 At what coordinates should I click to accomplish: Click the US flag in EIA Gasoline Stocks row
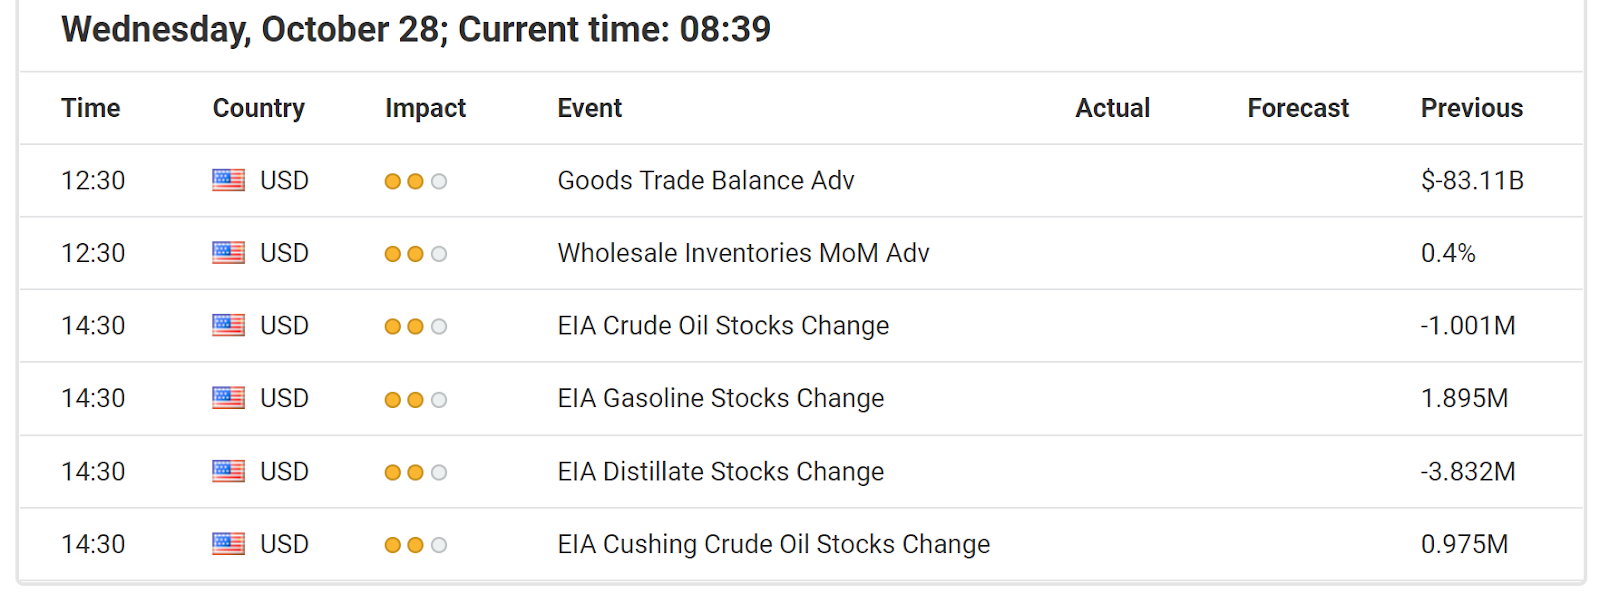[x=228, y=398]
